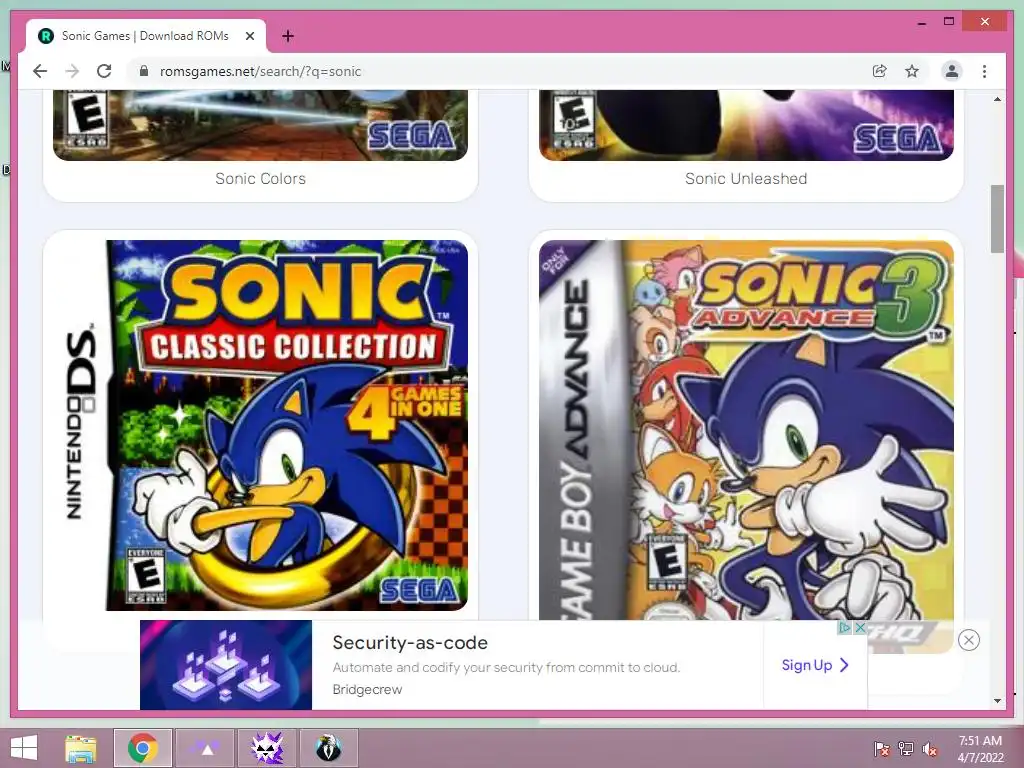The width and height of the screenshot is (1024, 768).
Task: Open Sonic Classic Collection cover art
Action: 261,425
